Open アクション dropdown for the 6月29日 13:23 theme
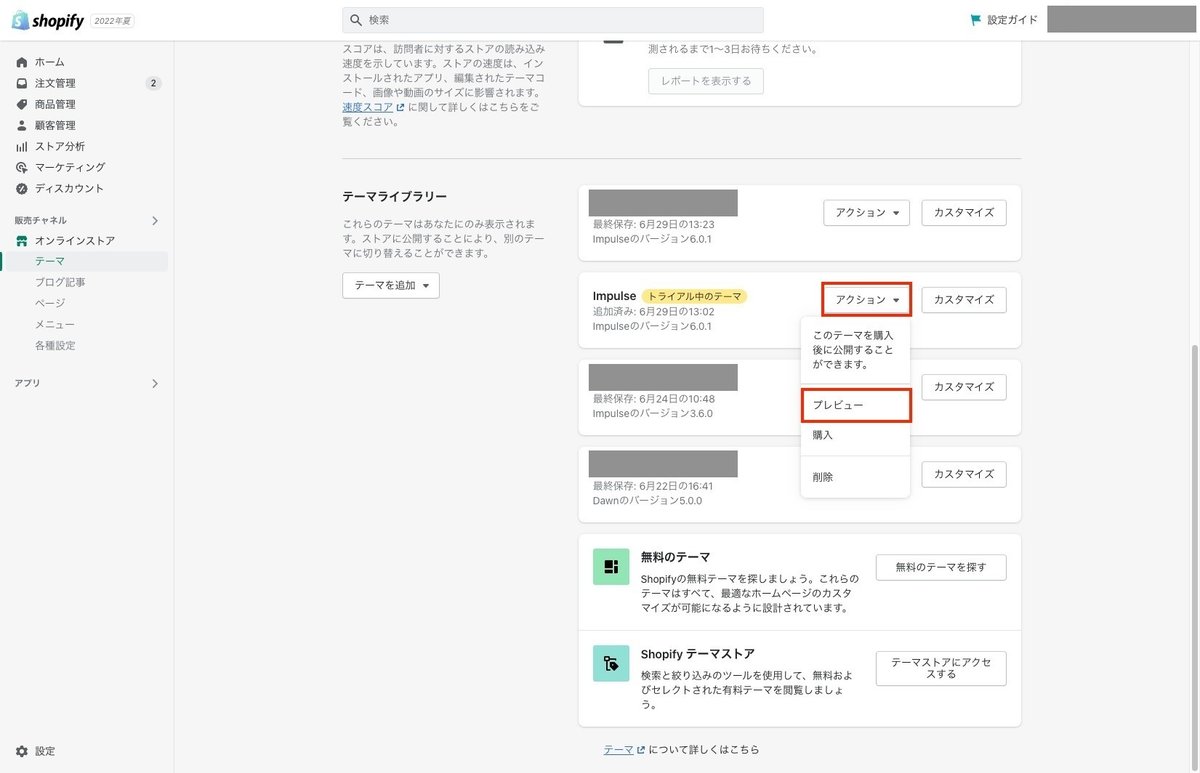 pos(866,213)
